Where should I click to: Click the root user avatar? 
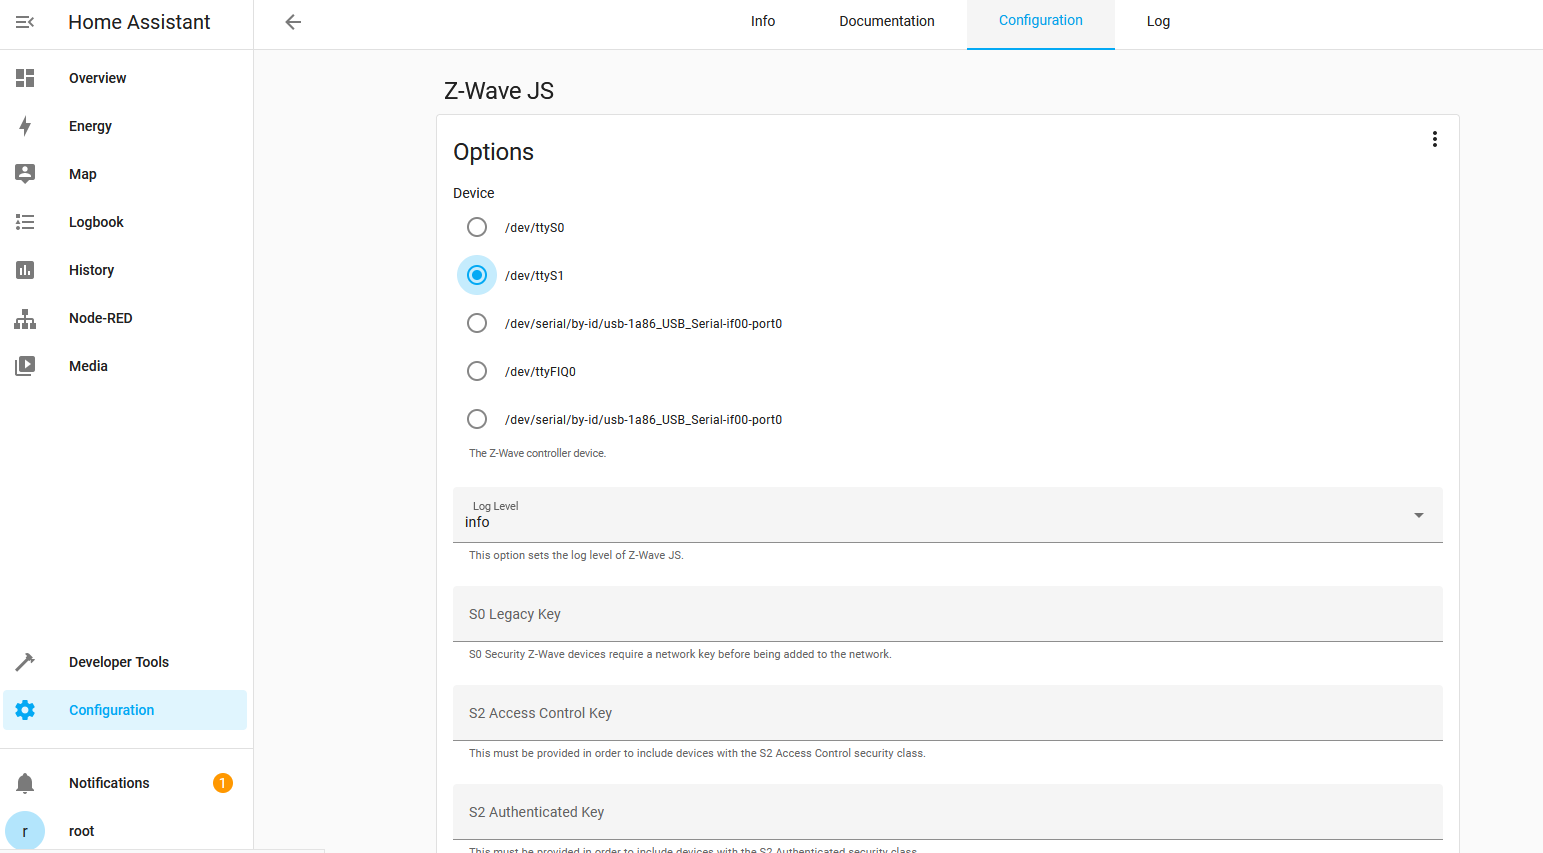25,831
